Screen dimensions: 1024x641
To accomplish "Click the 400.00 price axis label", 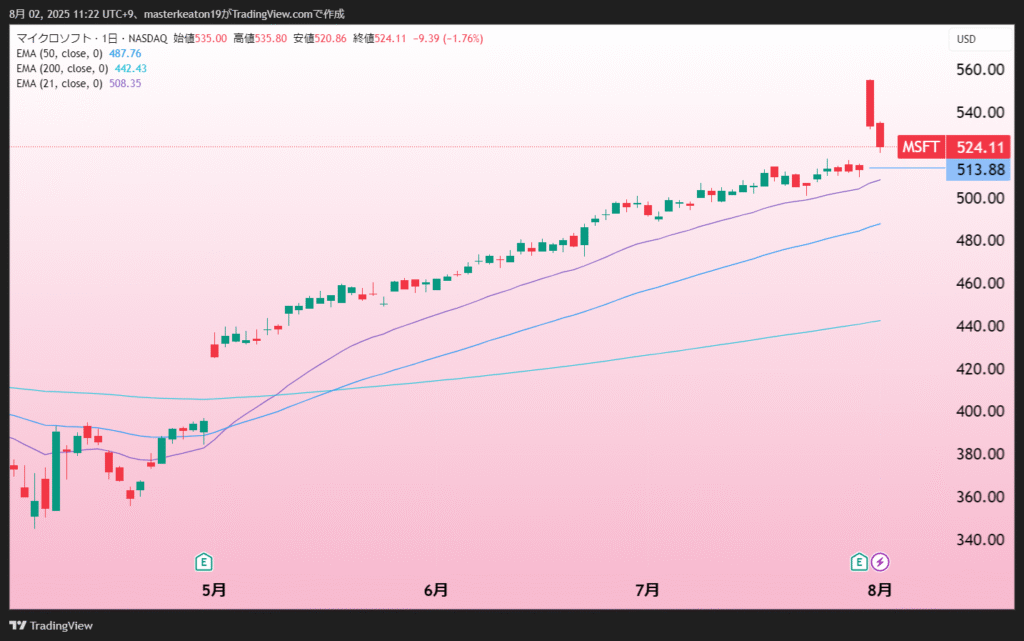I will pos(980,411).
